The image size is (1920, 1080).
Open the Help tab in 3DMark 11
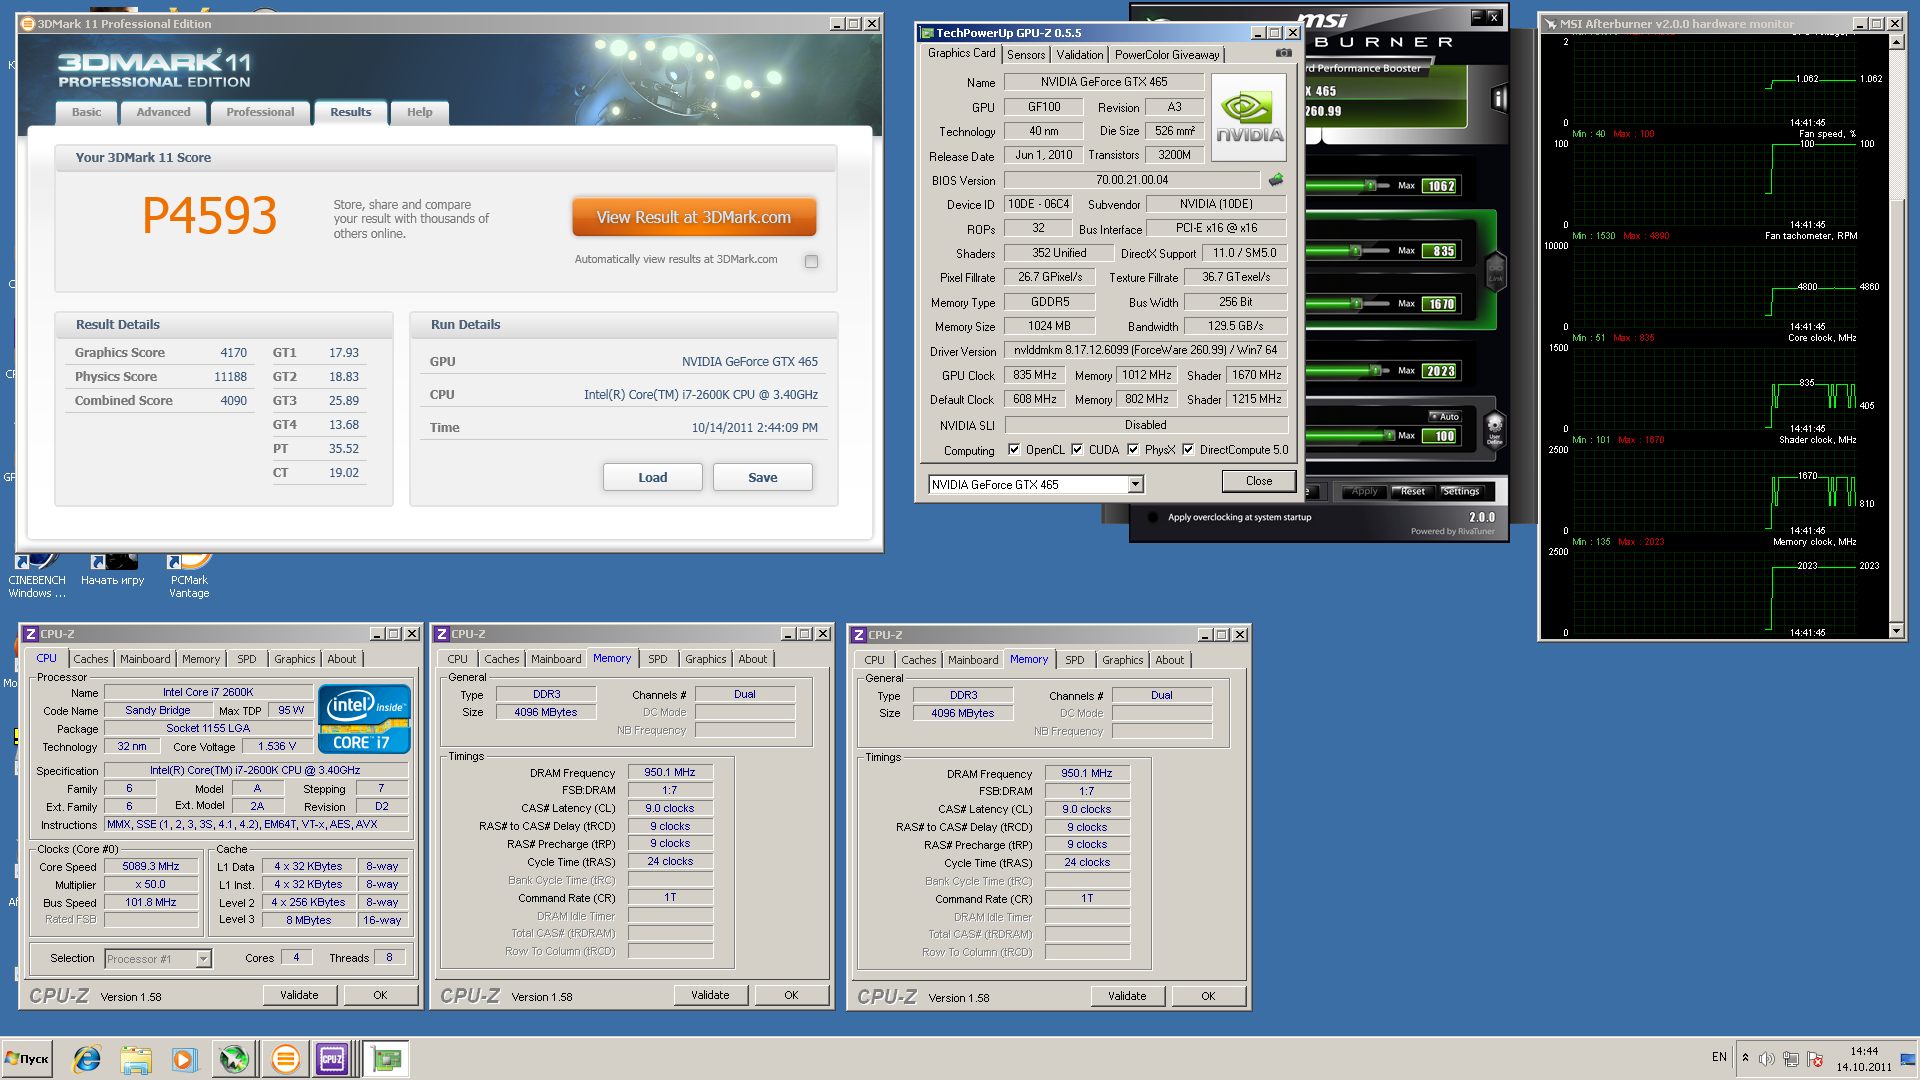419,112
